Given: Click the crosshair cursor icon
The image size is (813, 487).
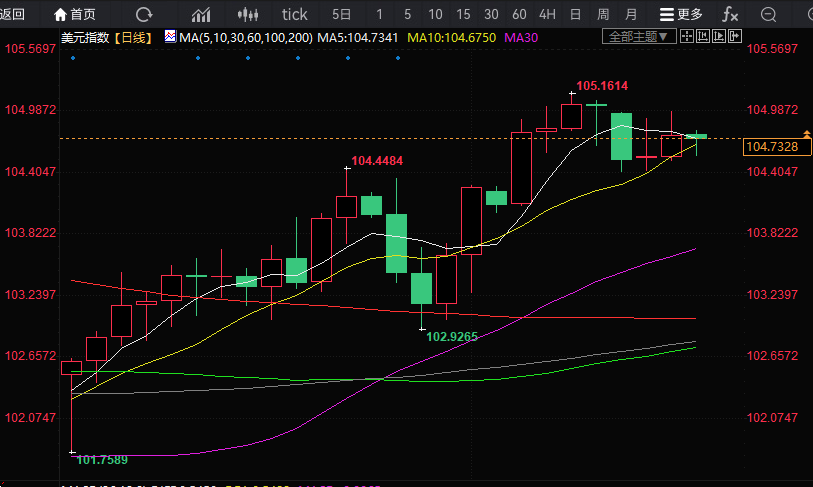Looking at the screenshot, I should 686,36.
